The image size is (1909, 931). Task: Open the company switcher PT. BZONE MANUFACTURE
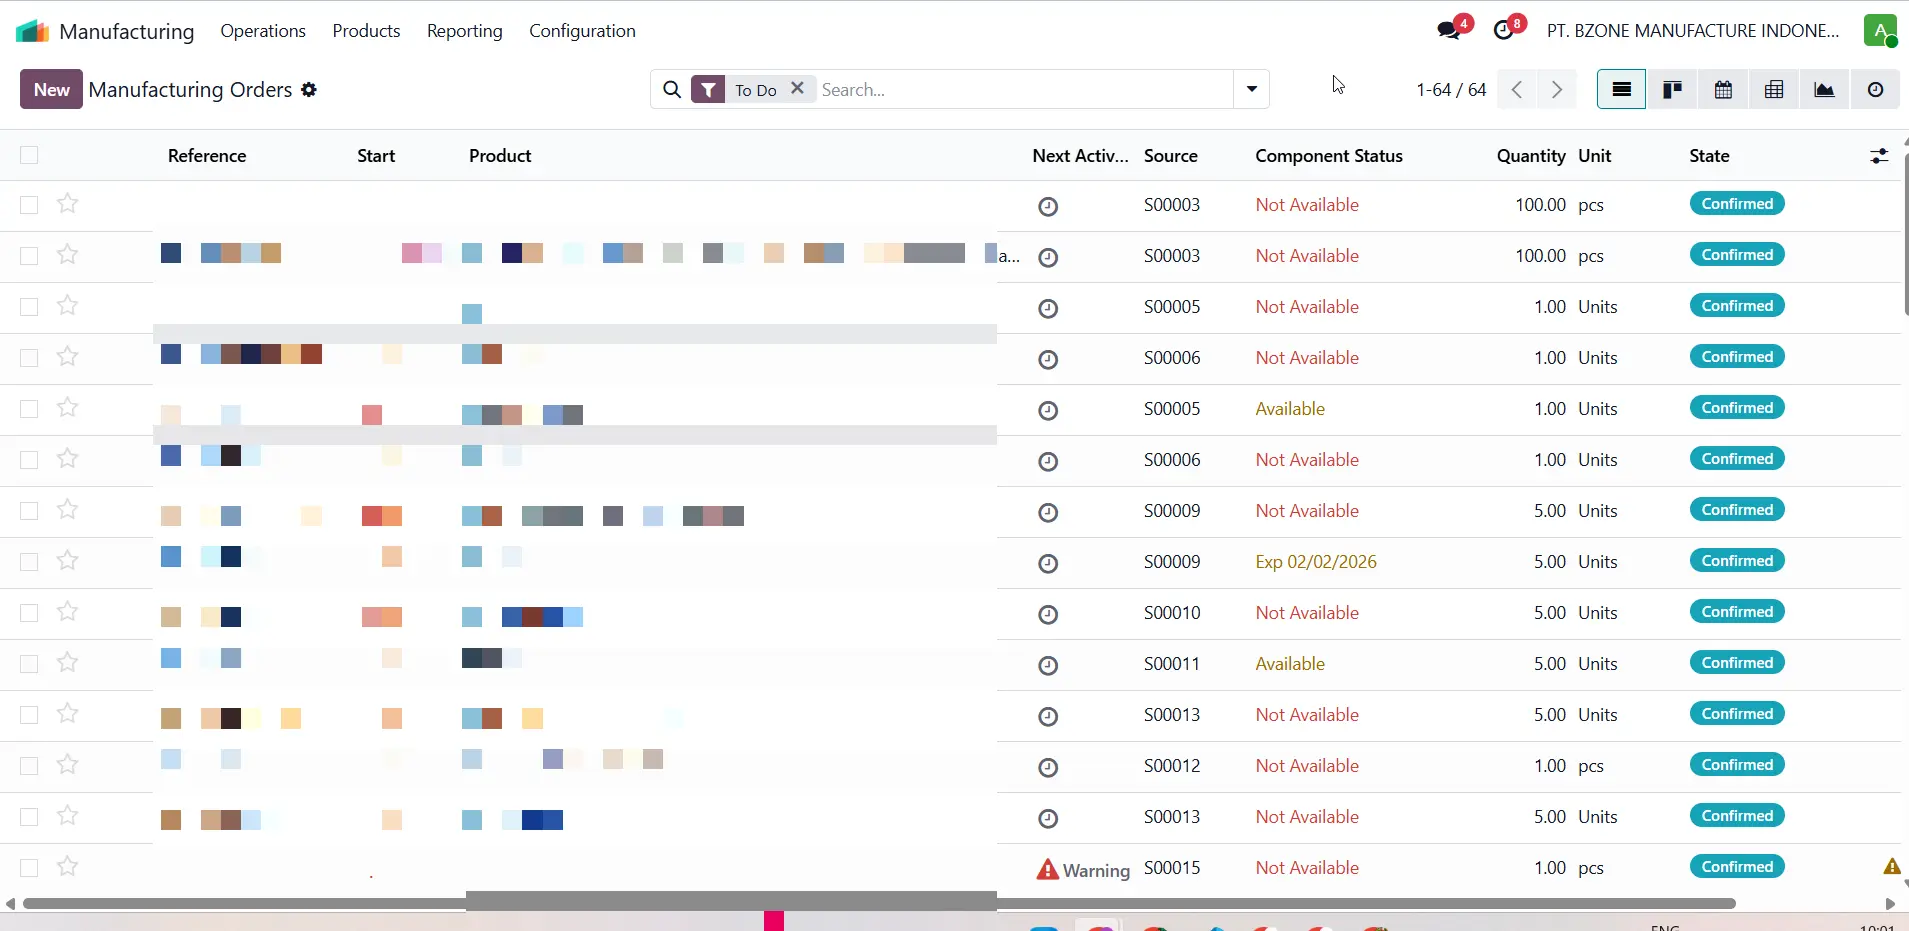pyautogui.click(x=1693, y=31)
